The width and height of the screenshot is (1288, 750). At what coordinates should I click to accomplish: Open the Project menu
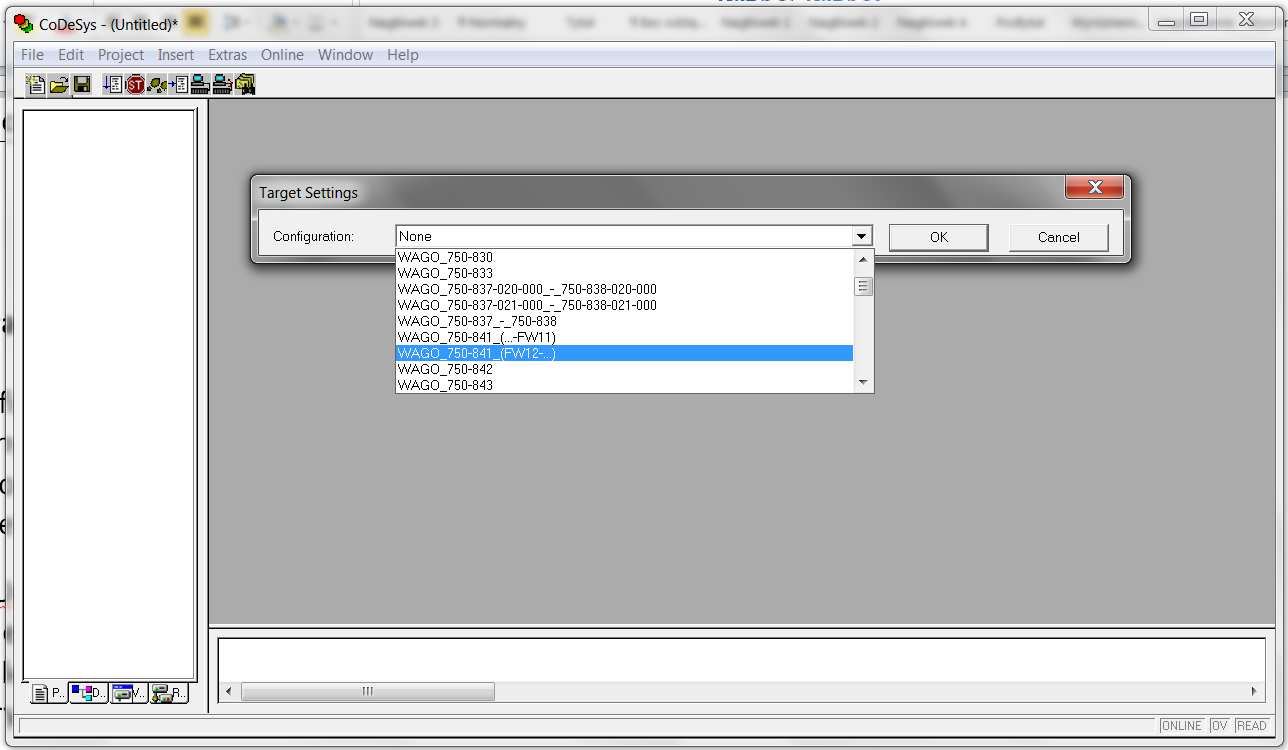point(121,55)
